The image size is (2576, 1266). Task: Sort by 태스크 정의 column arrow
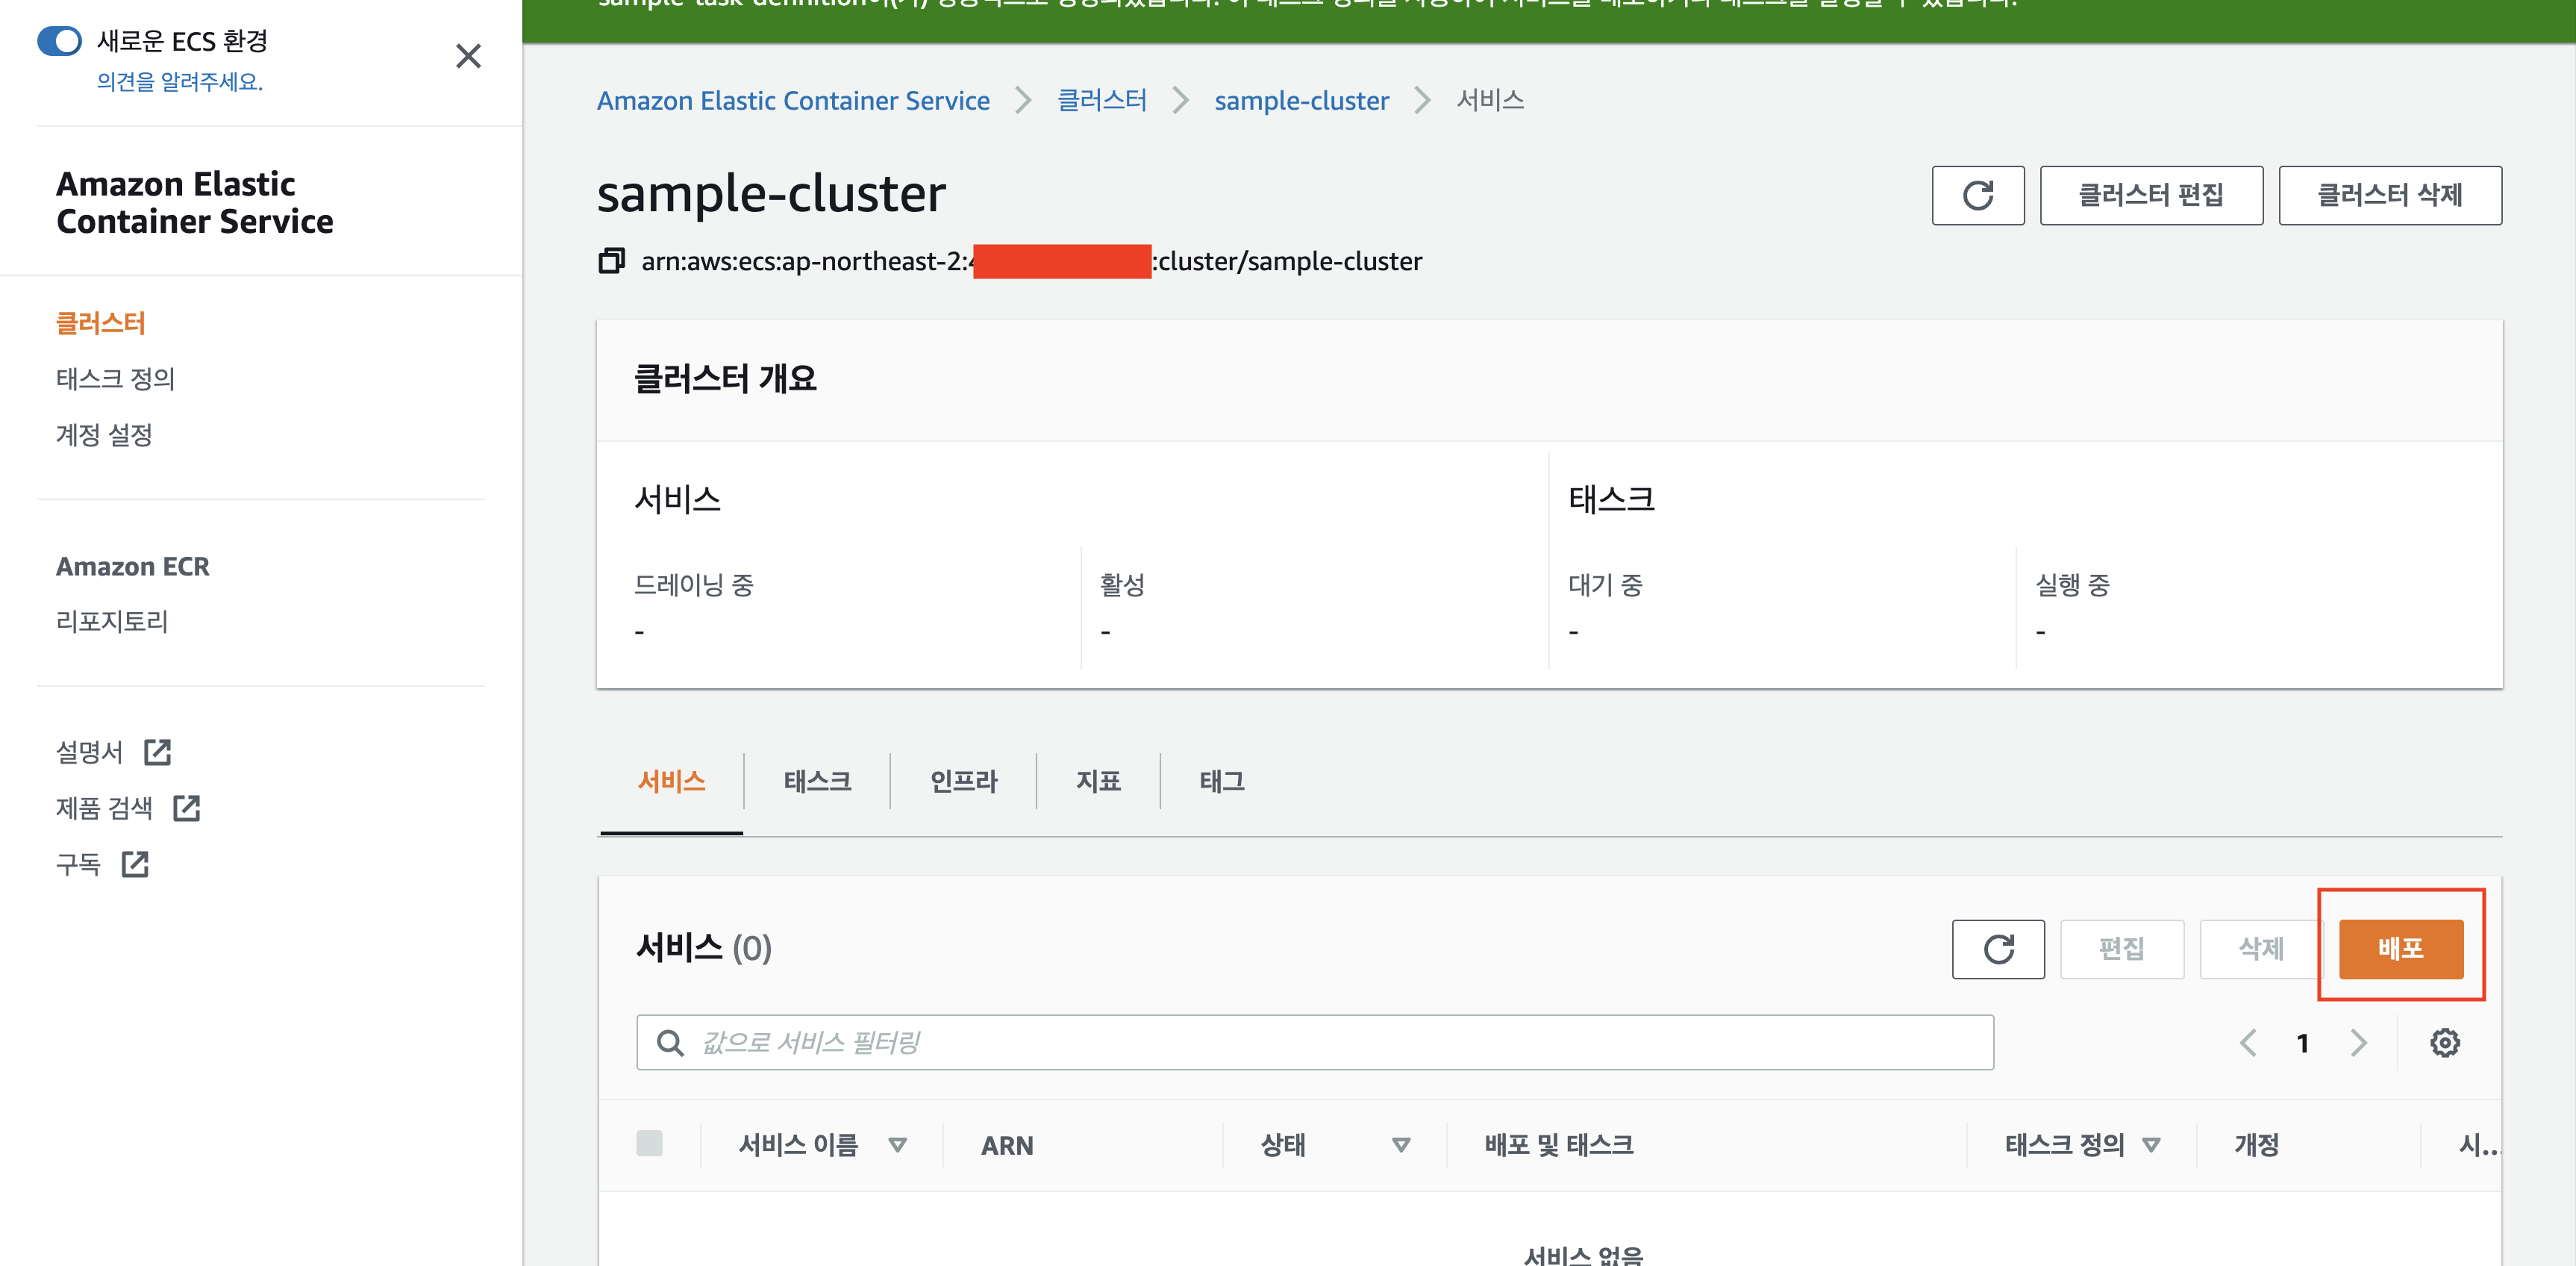click(x=2151, y=1145)
